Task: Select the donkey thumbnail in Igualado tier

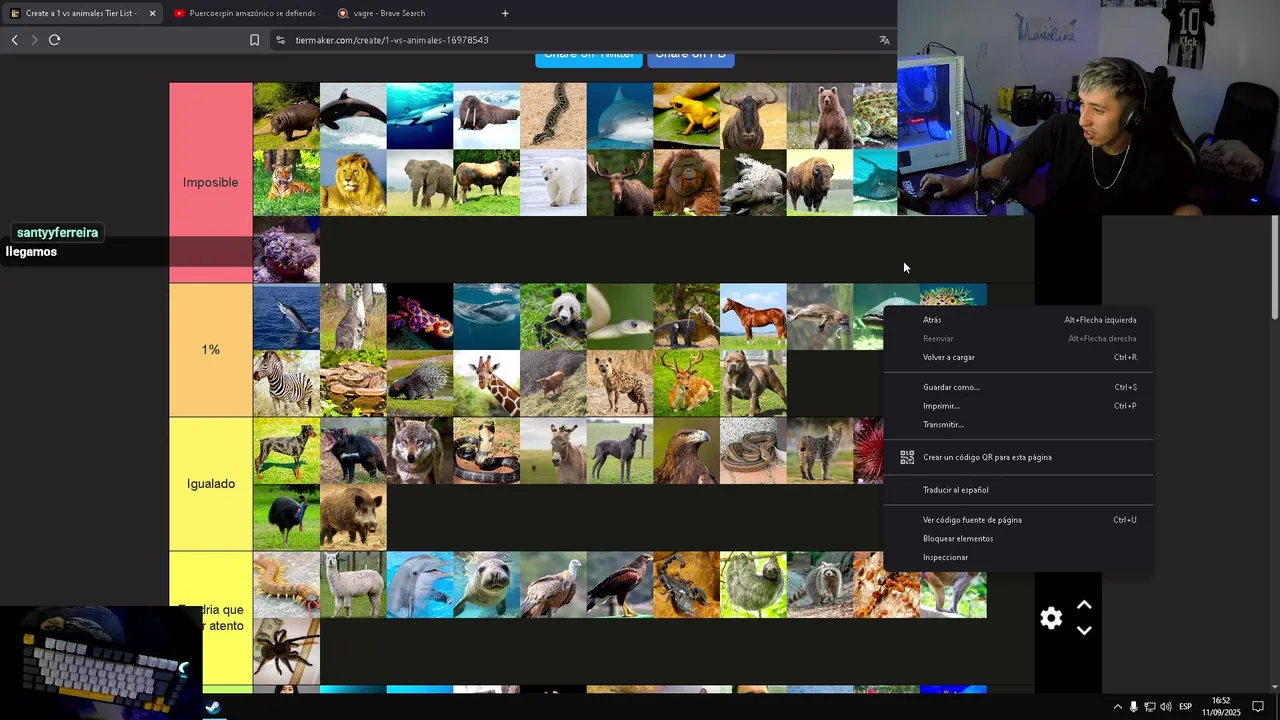Action: click(553, 451)
